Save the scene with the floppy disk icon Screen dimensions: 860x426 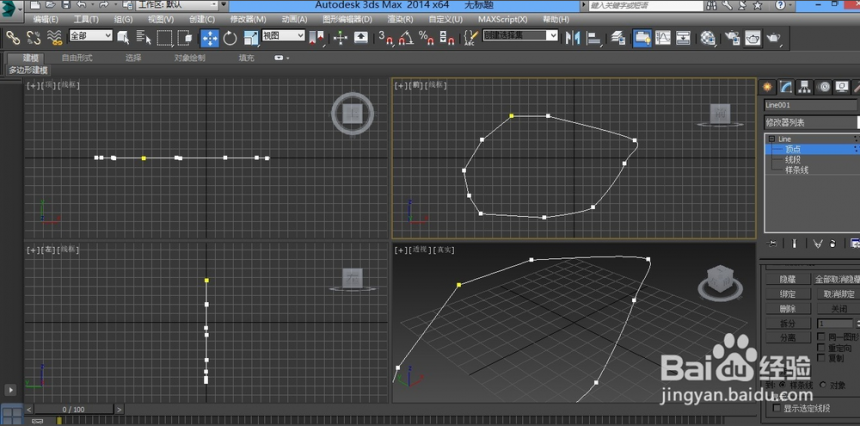[x=66, y=5]
